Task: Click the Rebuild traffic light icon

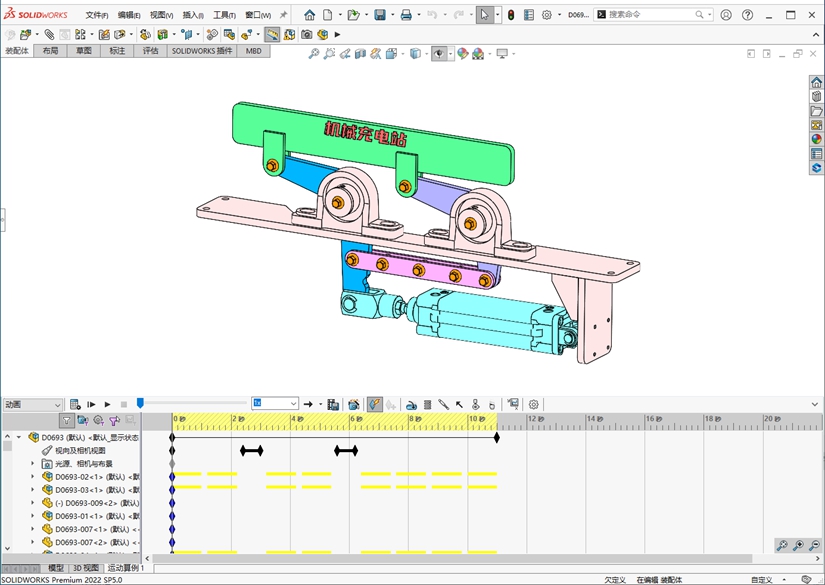Action: click(x=511, y=15)
